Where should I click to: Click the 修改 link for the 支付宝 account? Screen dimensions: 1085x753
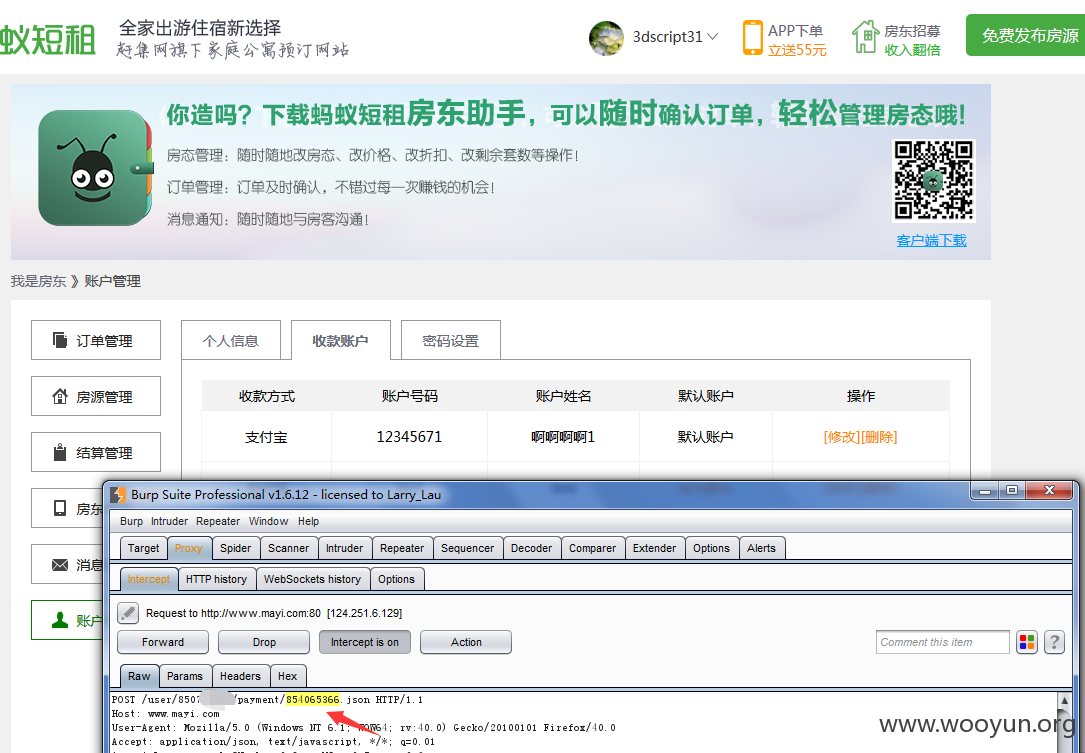click(x=841, y=437)
